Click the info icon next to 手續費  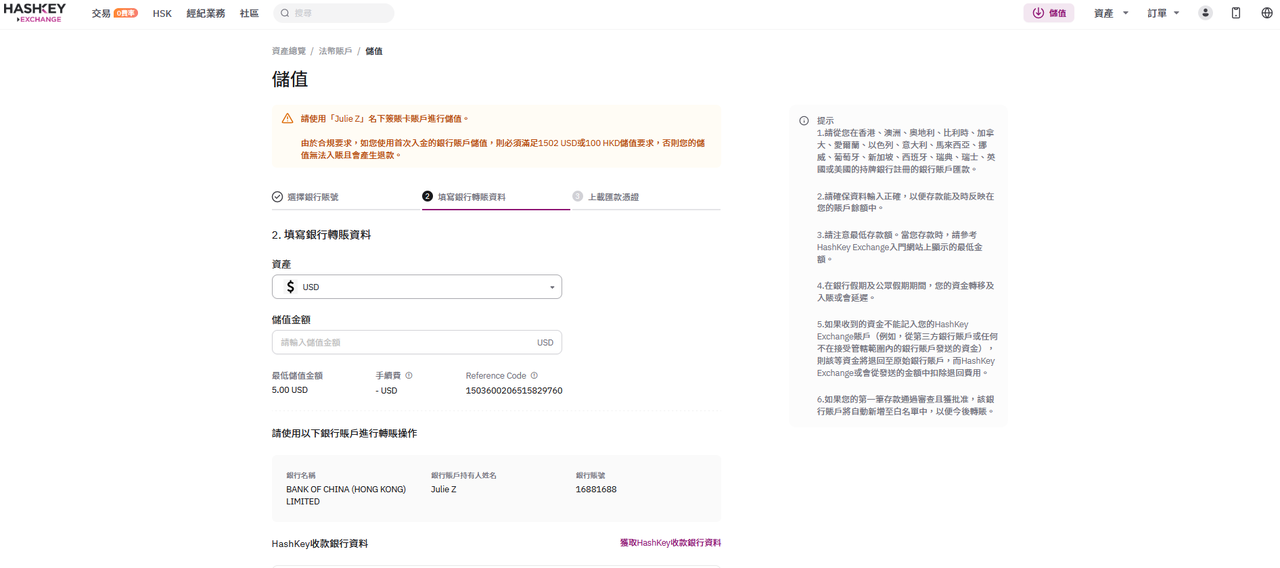(409, 376)
